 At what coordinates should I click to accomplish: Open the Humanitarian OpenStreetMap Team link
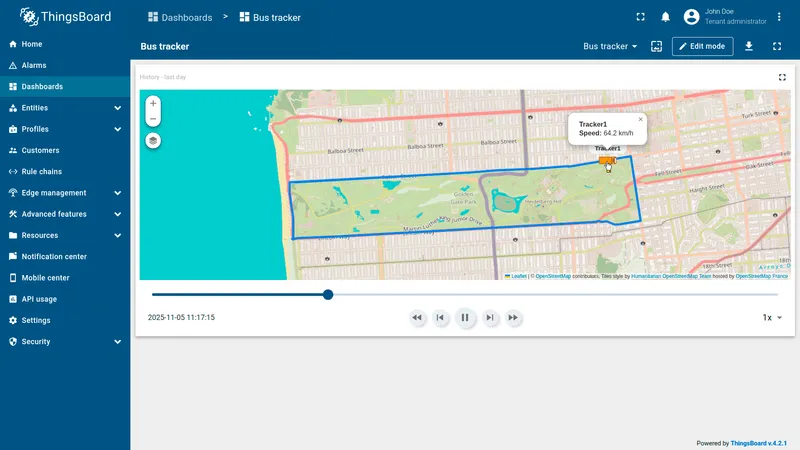(x=671, y=276)
